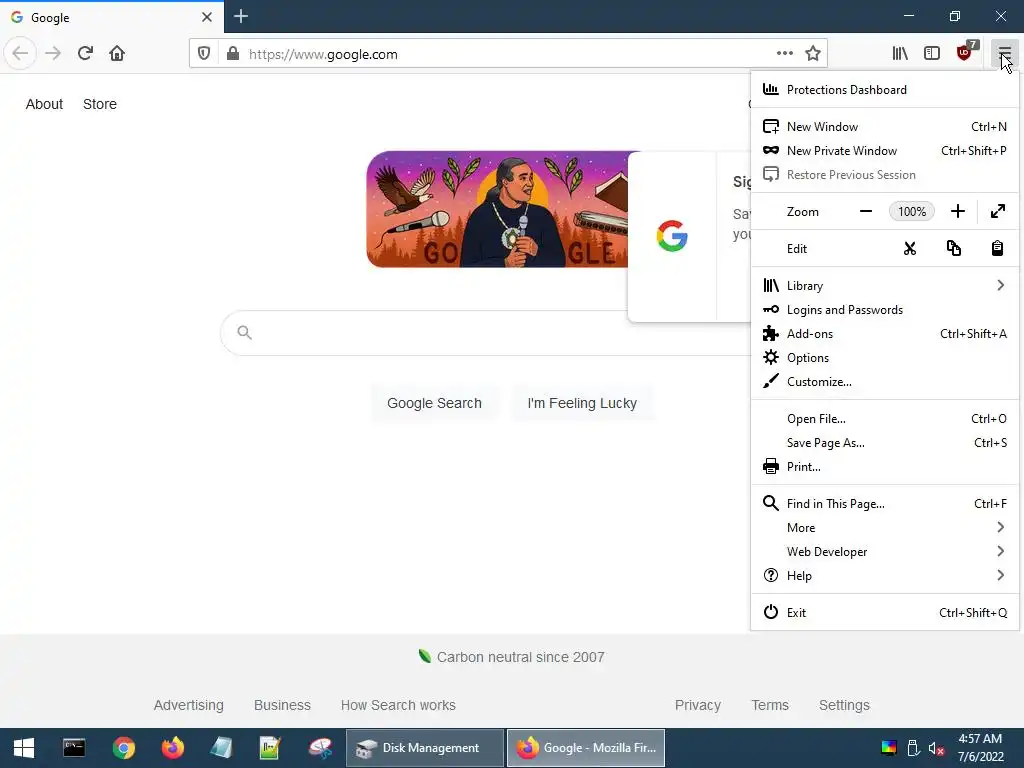Open a New Private Window

click(885, 151)
